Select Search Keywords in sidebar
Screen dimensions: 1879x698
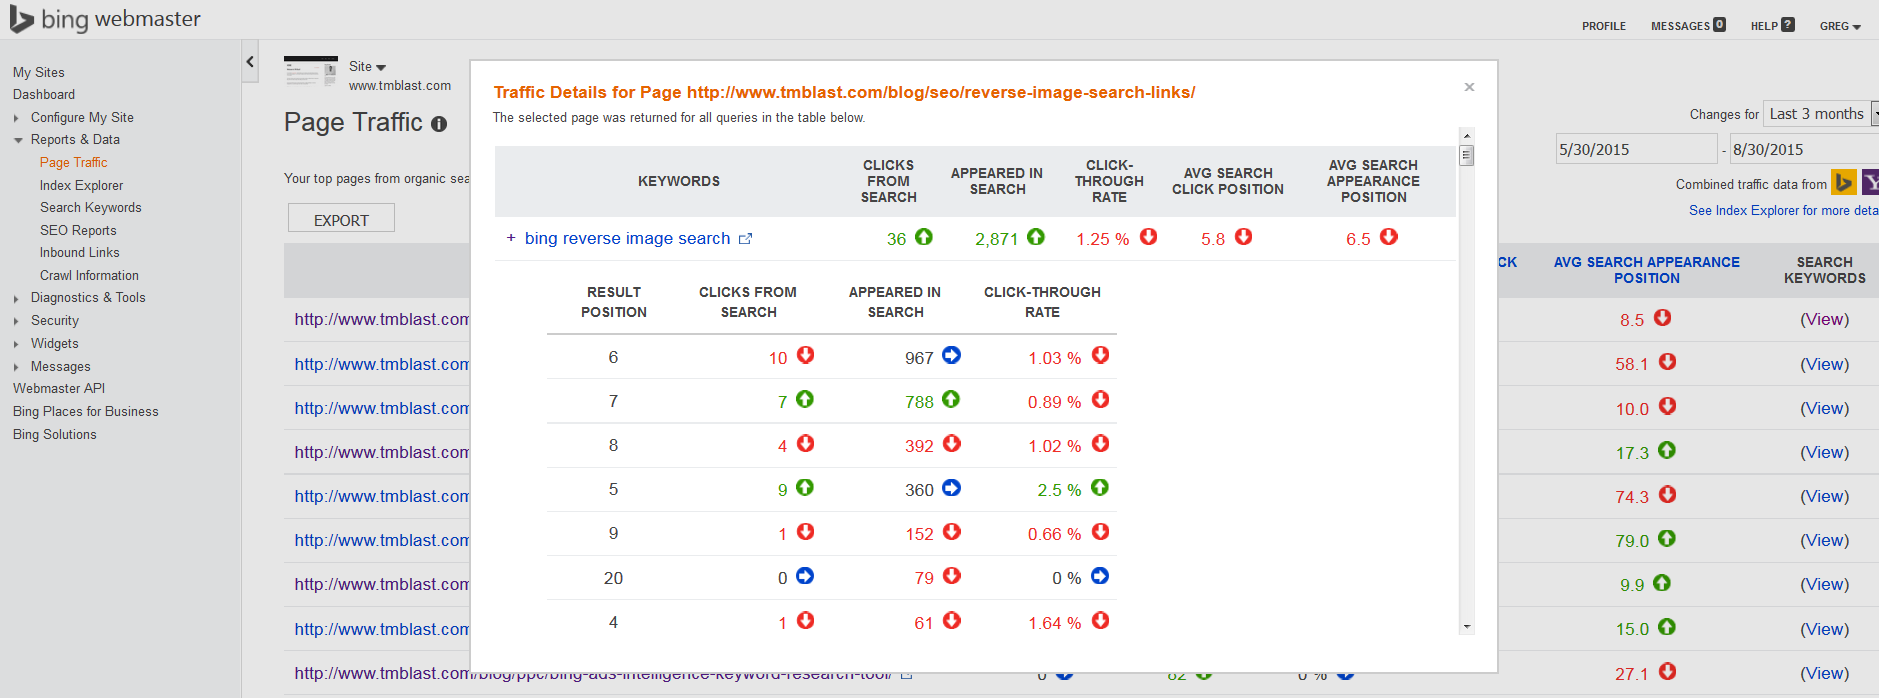(x=91, y=208)
